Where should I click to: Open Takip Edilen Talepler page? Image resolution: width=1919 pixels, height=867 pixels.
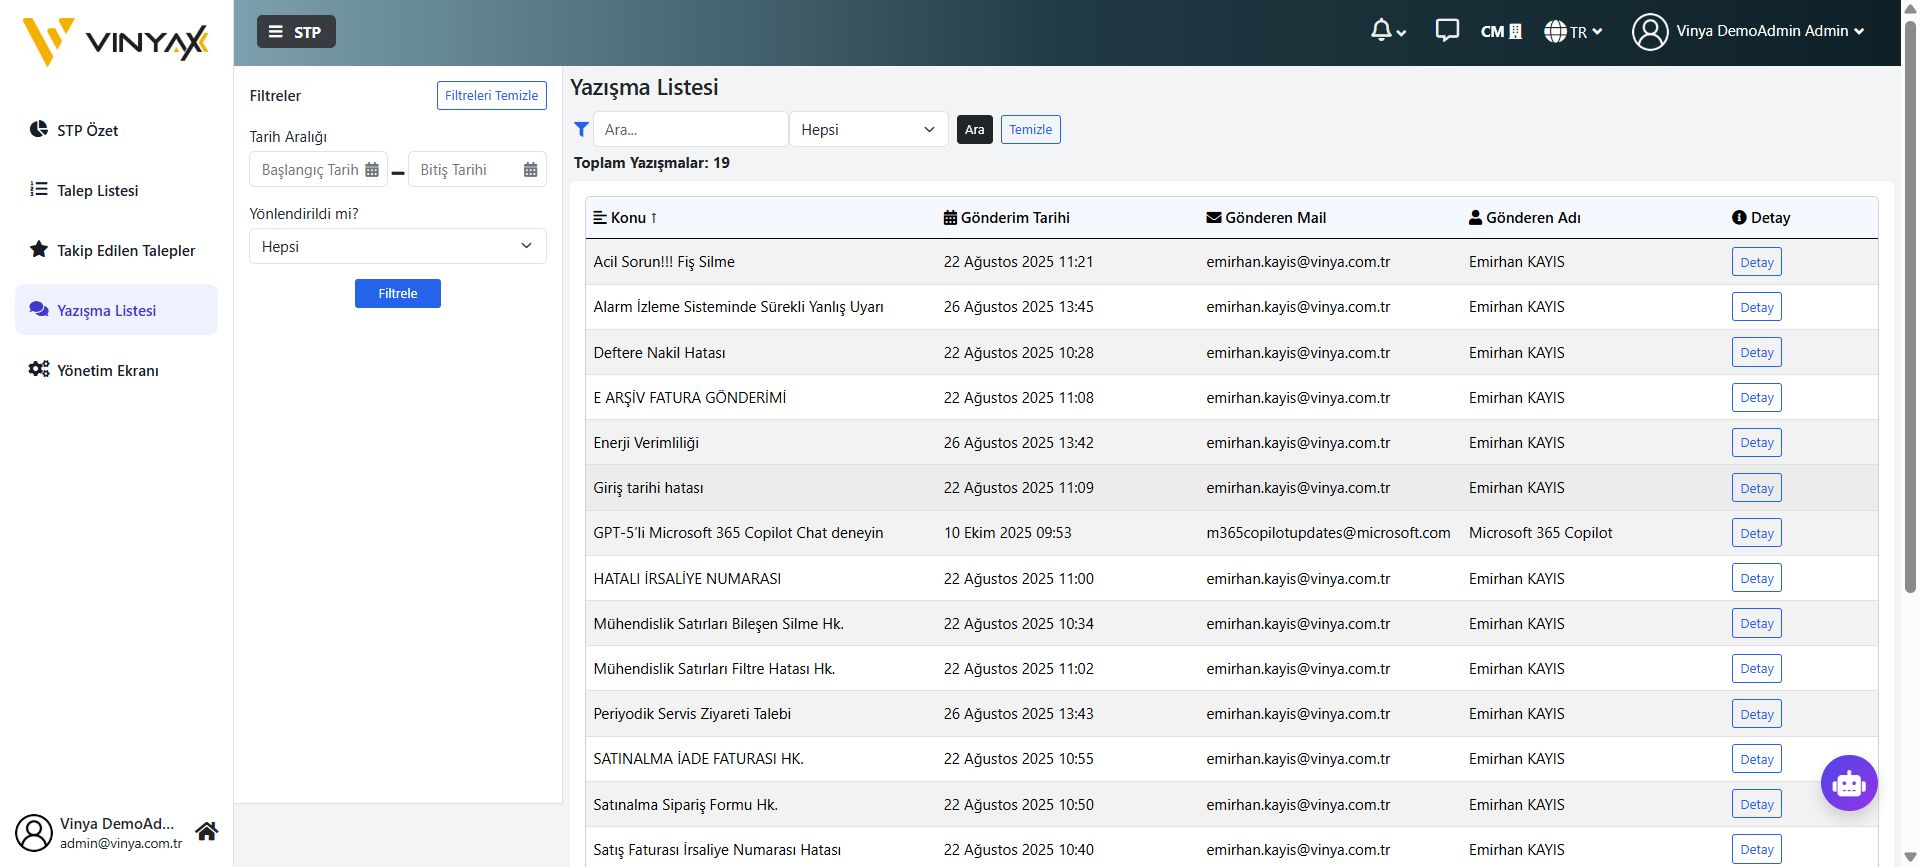[116, 250]
